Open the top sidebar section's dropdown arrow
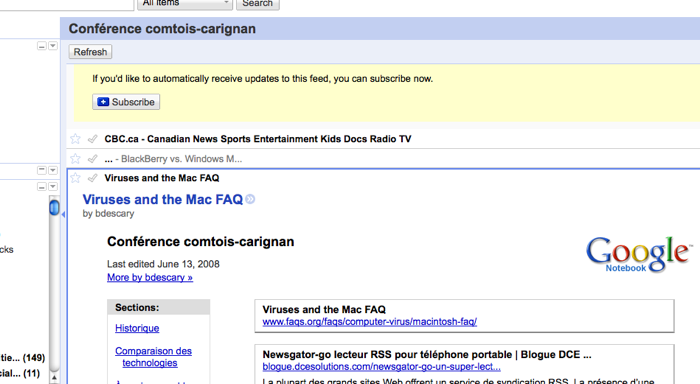Viewport: 700px width, 384px height. [53, 46]
